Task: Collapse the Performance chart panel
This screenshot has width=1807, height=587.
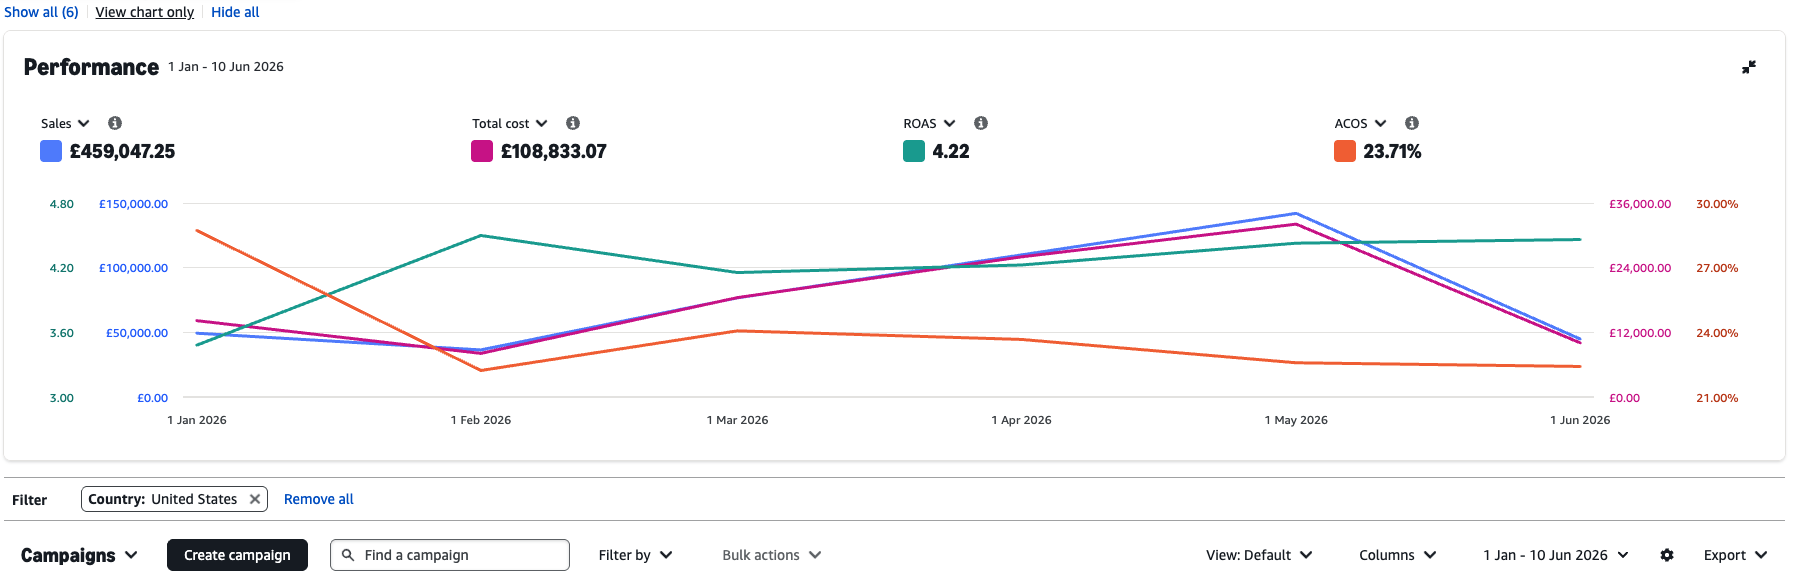Action: (1749, 67)
